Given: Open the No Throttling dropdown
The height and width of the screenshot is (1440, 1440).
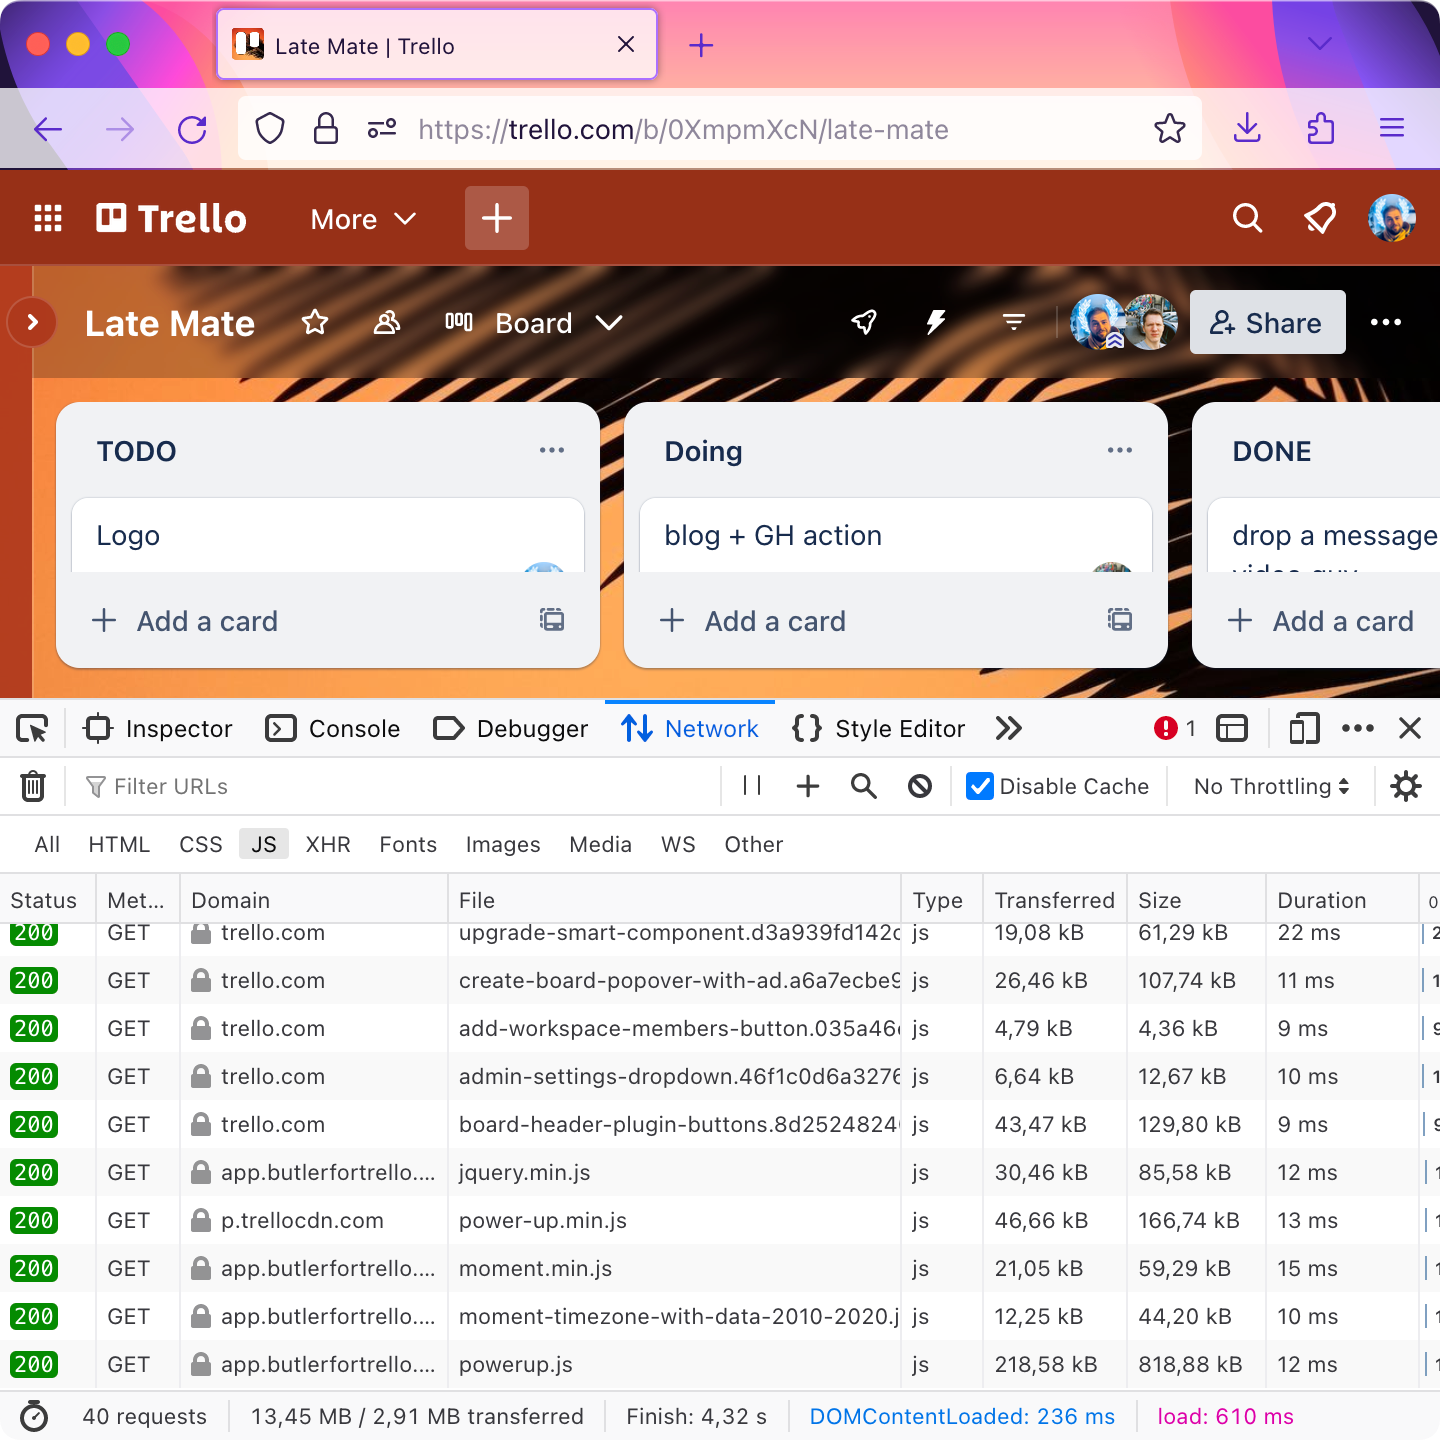Looking at the screenshot, I should (x=1271, y=786).
